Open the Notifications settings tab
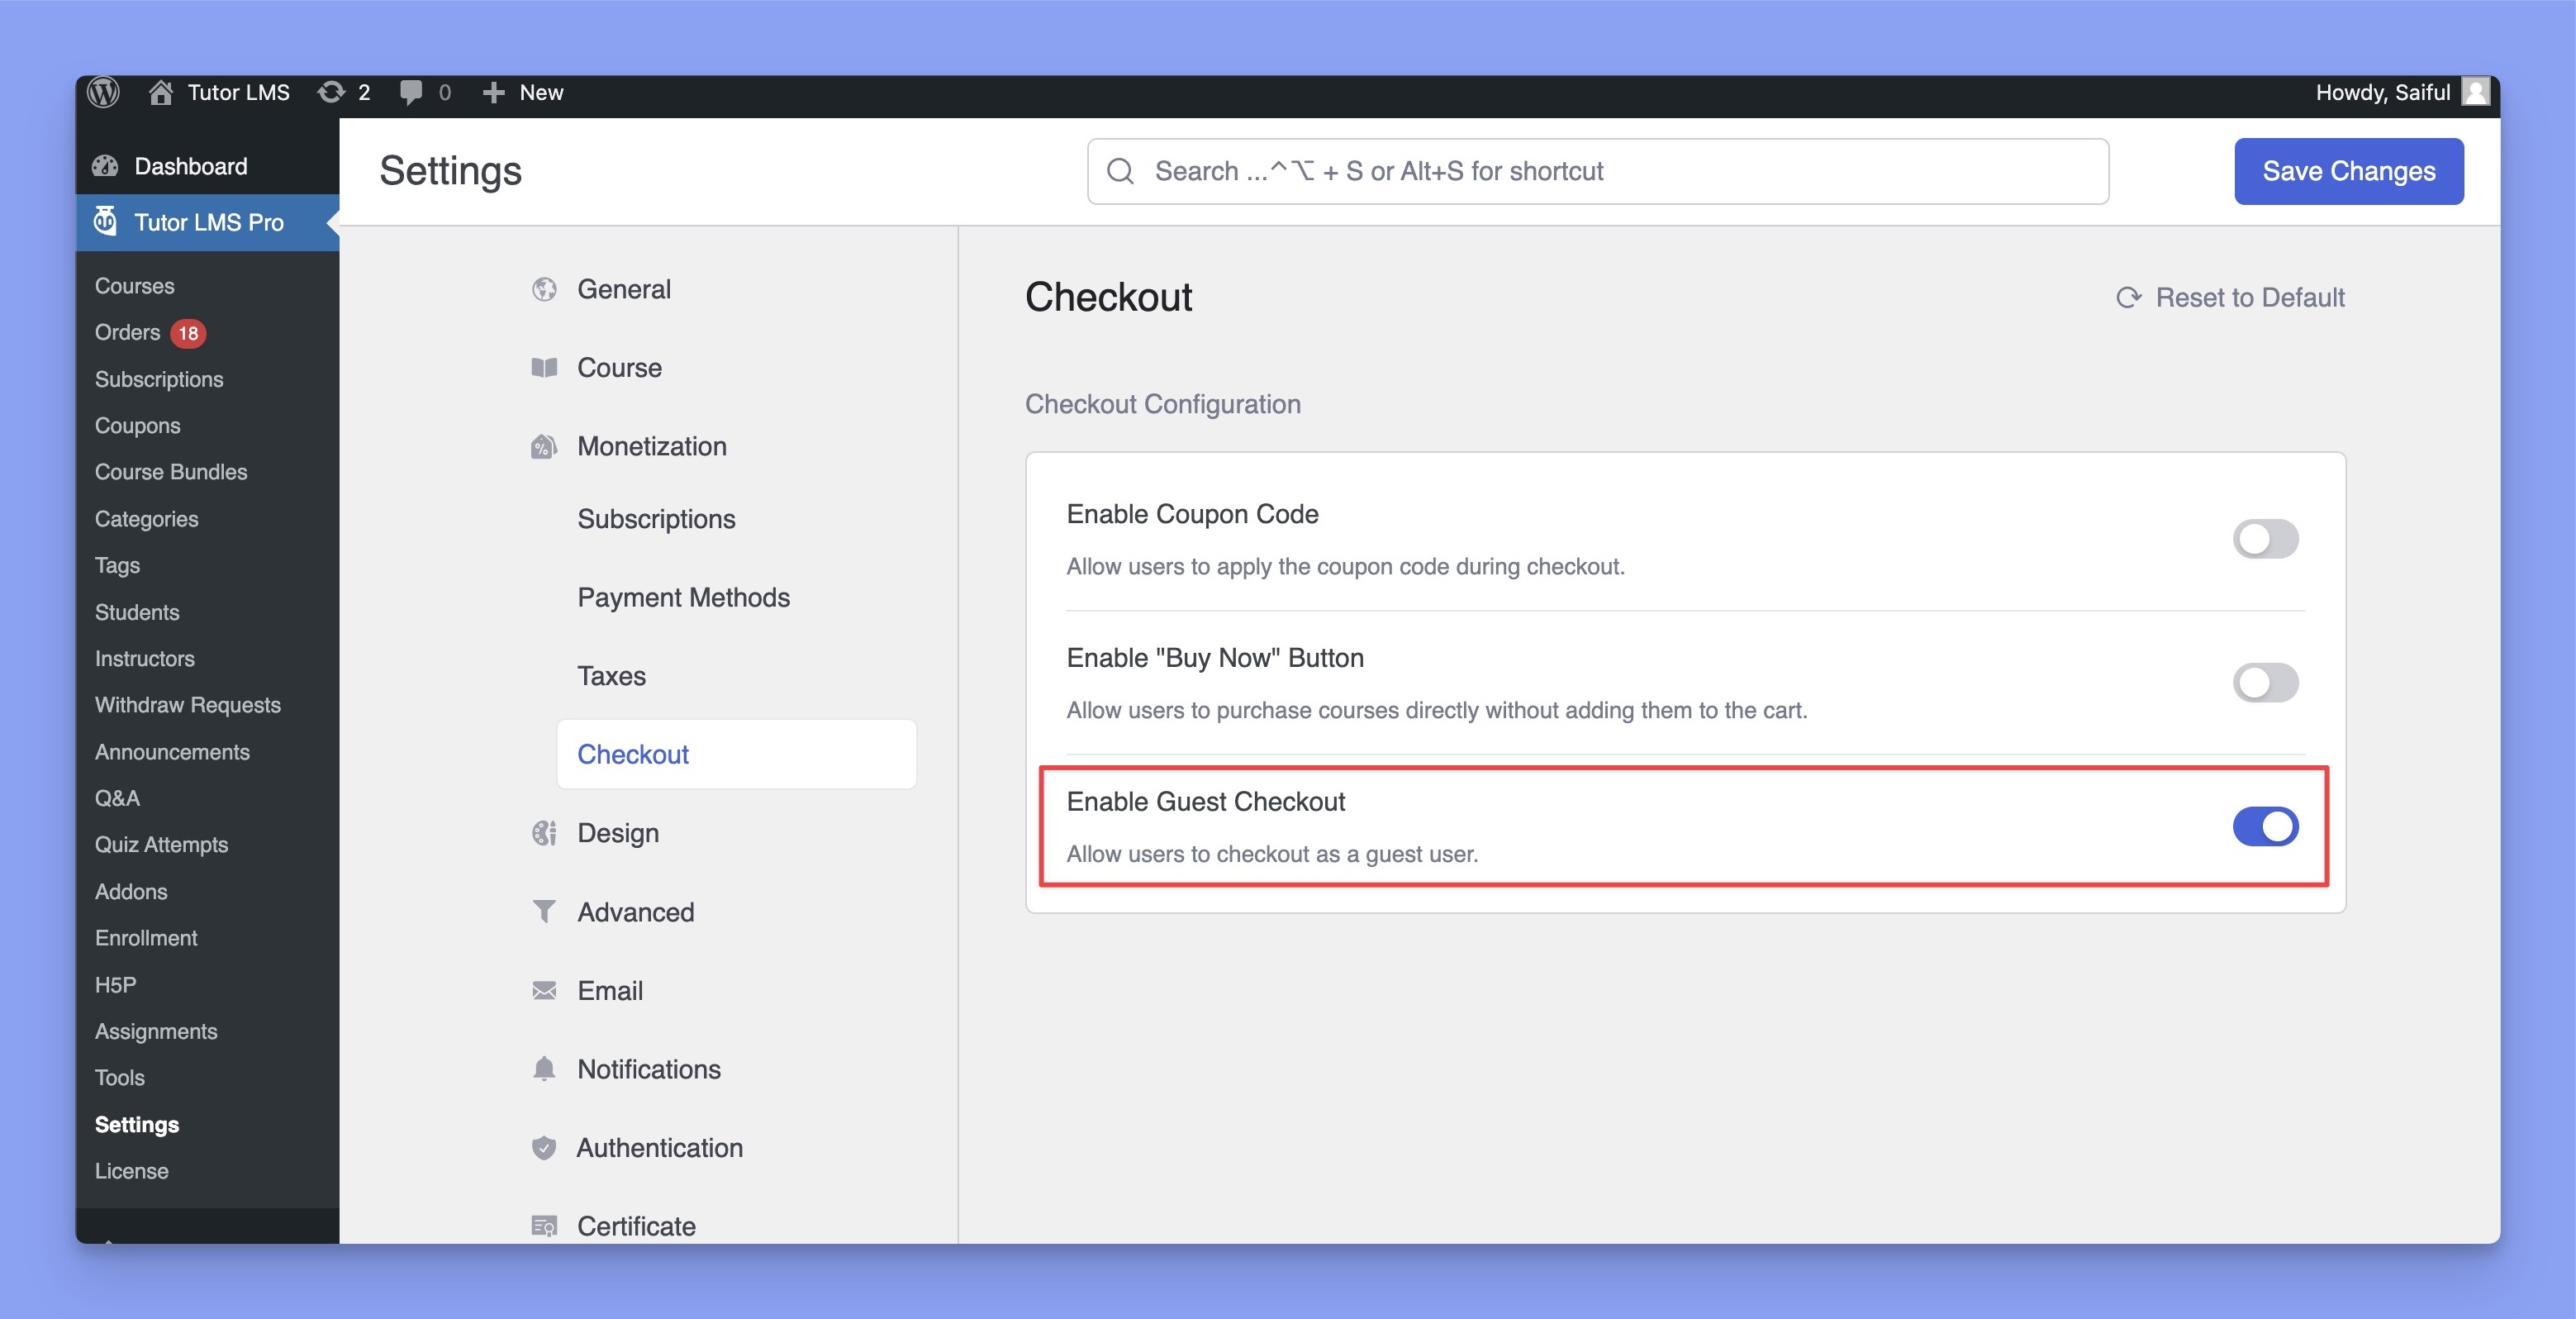 click(649, 1069)
